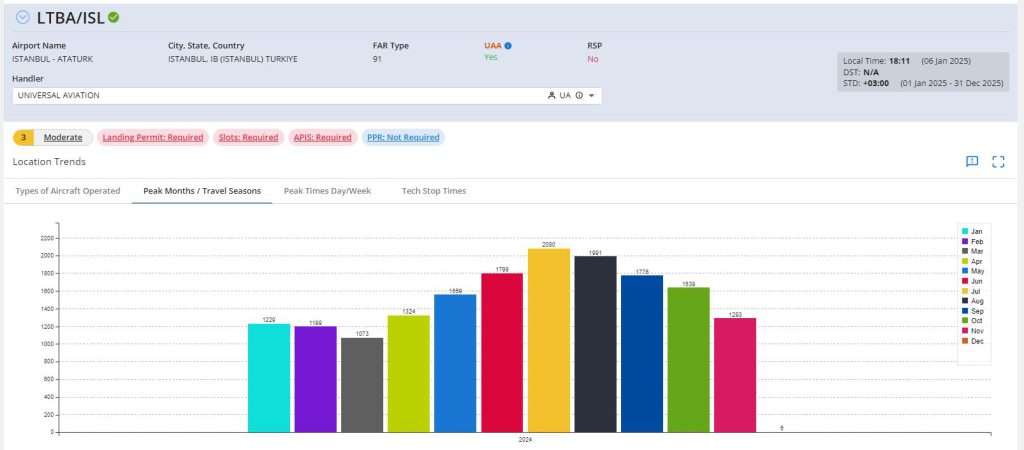The image size is (1024, 450).
Task: Click the Dec color swatch in legend
Action: (x=965, y=341)
